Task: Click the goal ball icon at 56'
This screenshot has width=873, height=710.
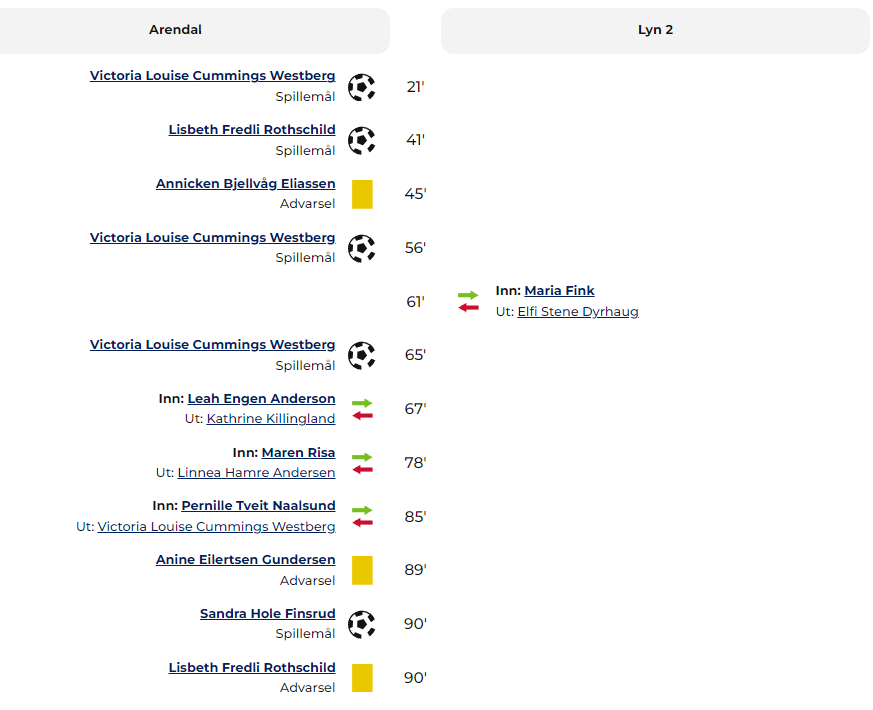Action: 362,248
